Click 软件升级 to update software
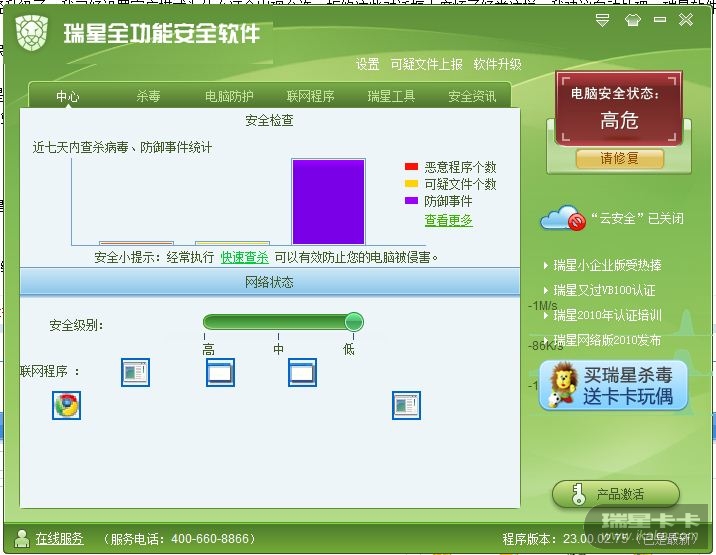716x555 pixels. 497,64
